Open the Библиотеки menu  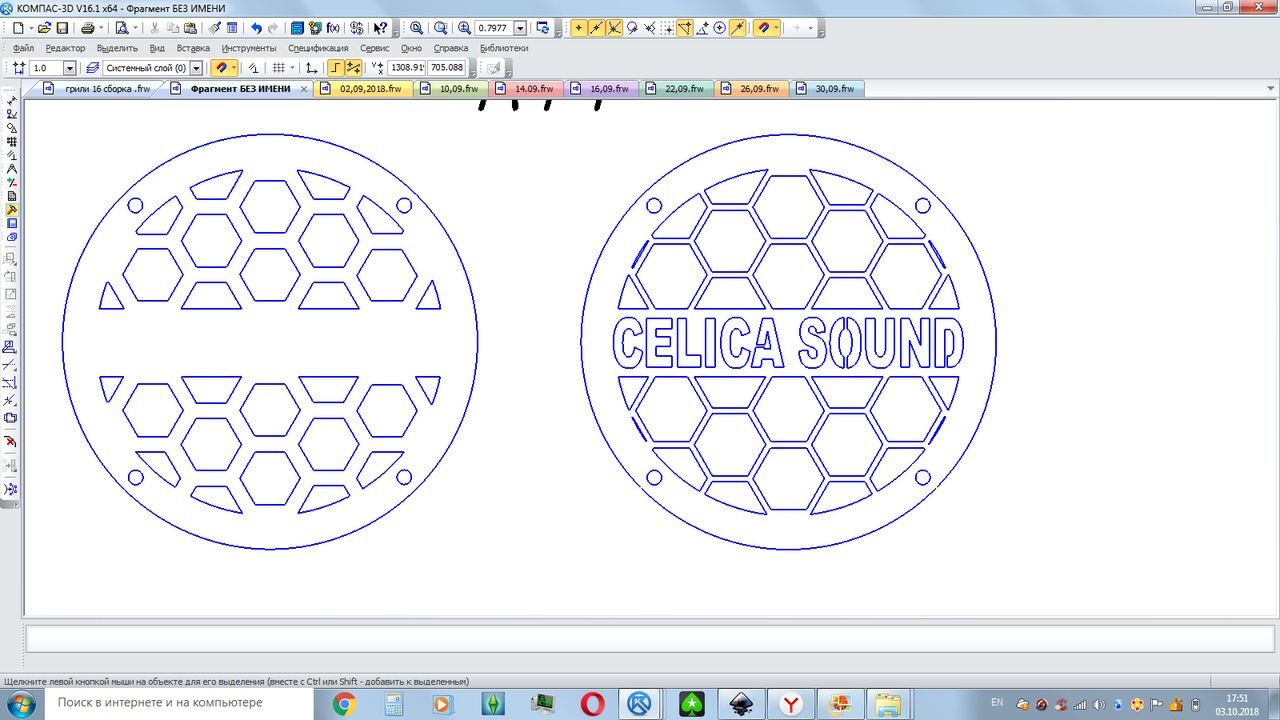tap(504, 48)
